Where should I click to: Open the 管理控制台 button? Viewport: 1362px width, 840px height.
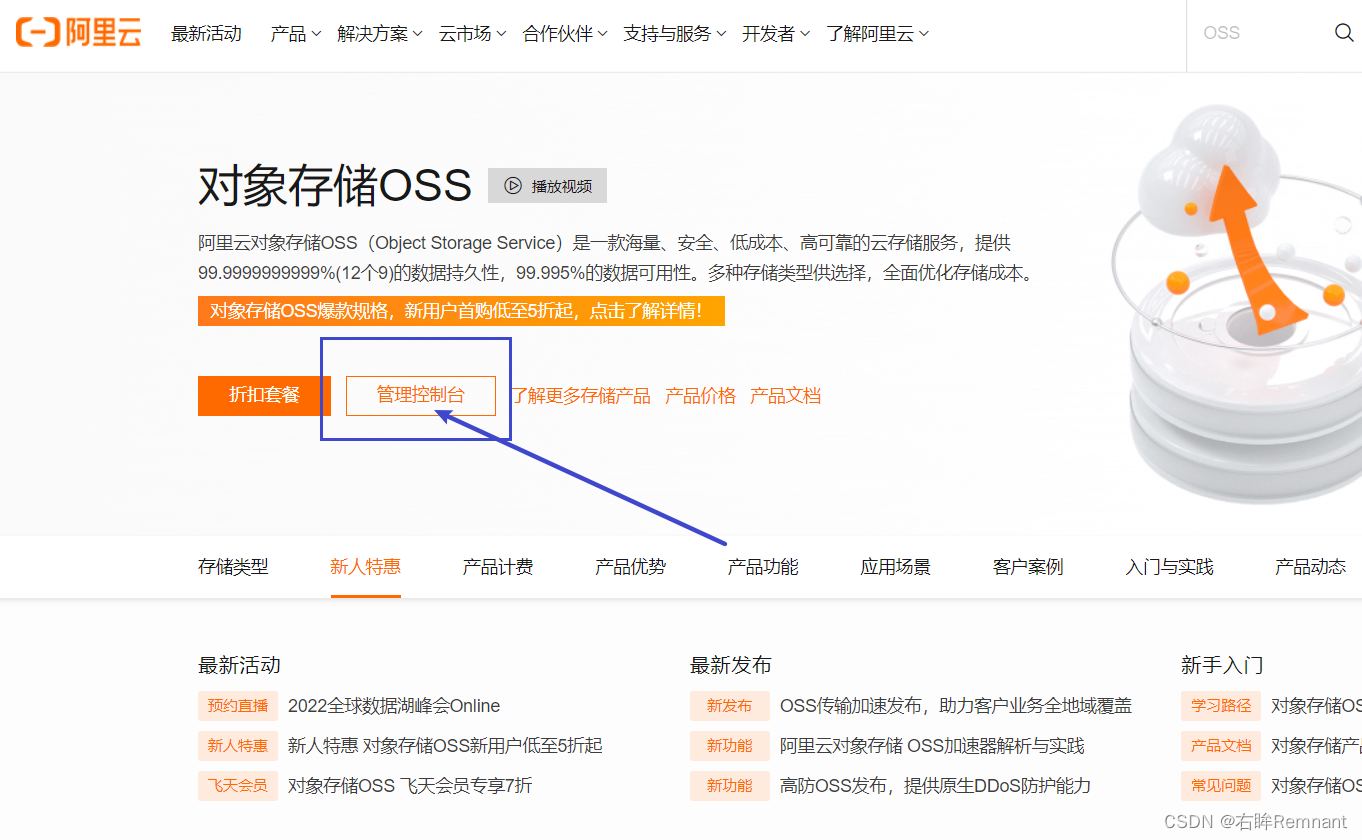[x=421, y=395]
